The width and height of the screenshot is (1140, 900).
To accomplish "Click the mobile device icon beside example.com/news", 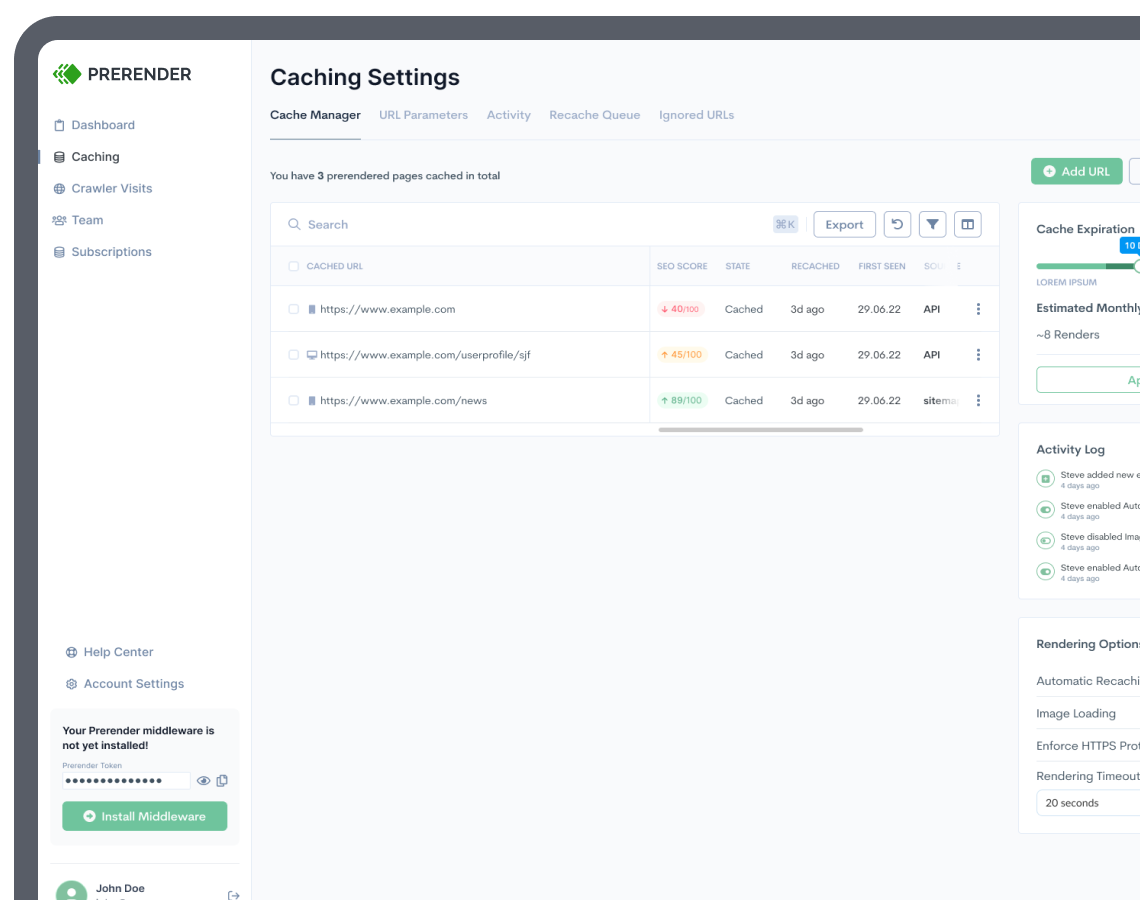I will pyautogui.click(x=312, y=401).
